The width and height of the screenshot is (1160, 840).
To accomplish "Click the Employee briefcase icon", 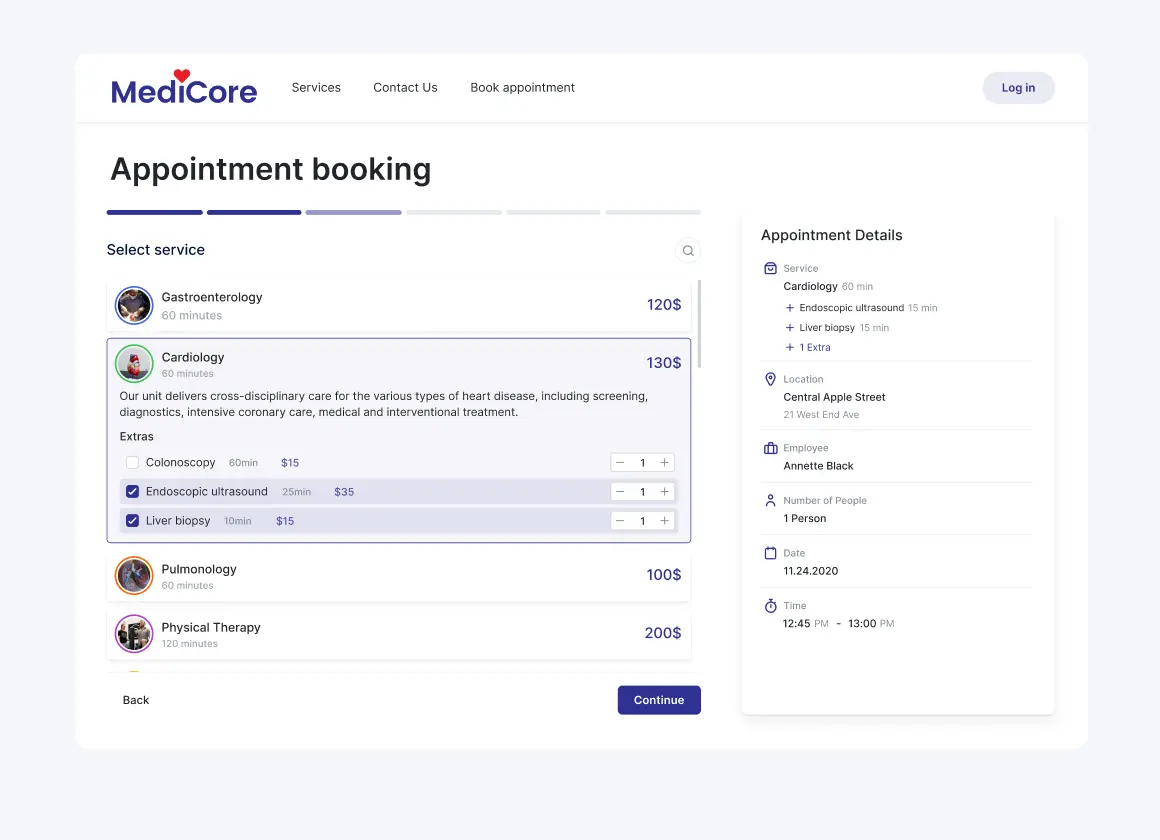I will pos(770,448).
